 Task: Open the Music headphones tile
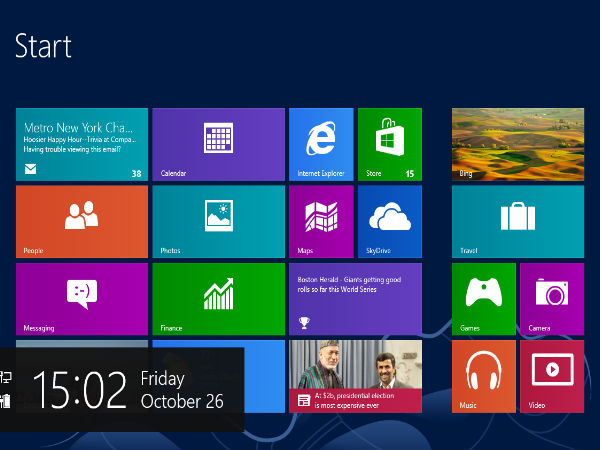tap(484, 377)
